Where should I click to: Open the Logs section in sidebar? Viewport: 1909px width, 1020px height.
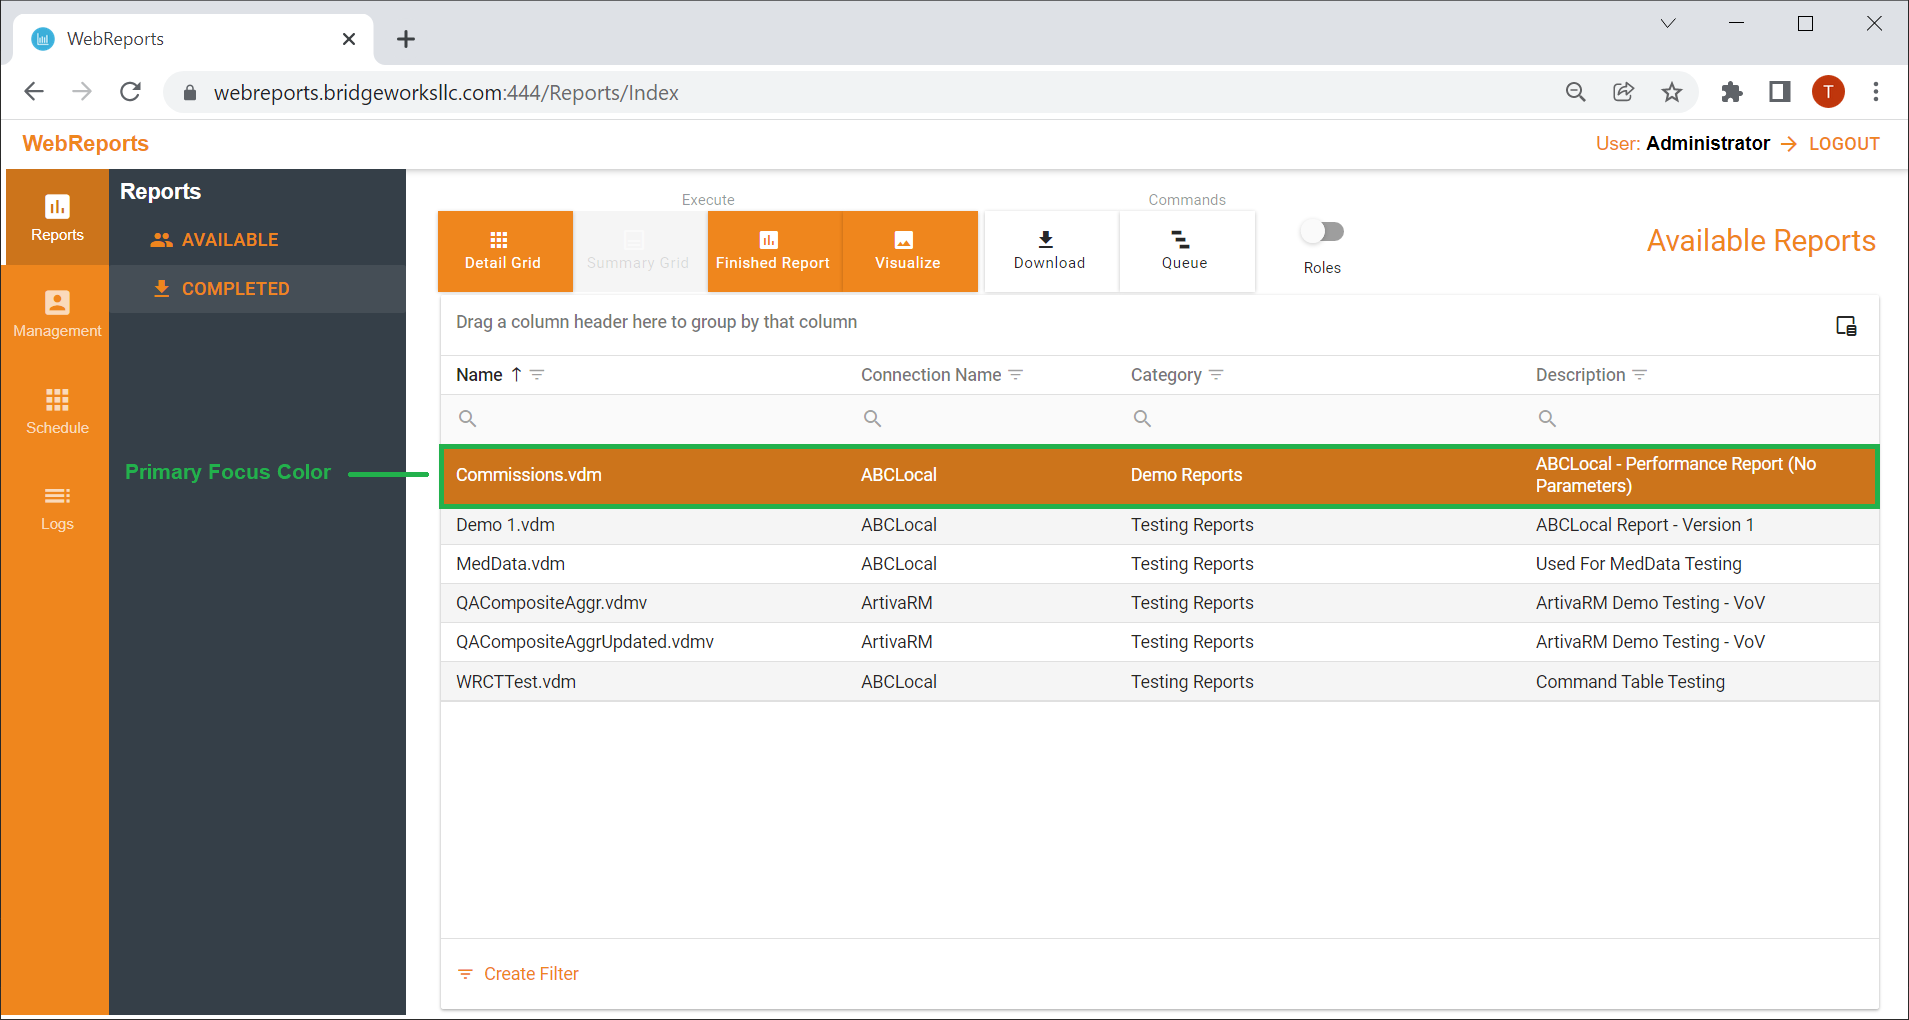coord(57,508)
